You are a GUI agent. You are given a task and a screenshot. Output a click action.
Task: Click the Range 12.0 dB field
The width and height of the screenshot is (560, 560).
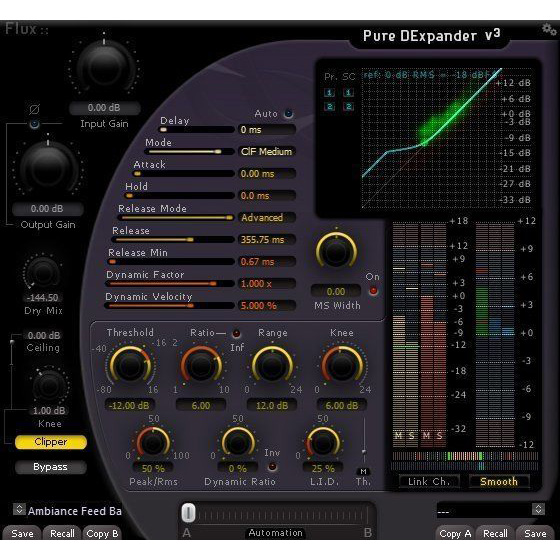272,406
